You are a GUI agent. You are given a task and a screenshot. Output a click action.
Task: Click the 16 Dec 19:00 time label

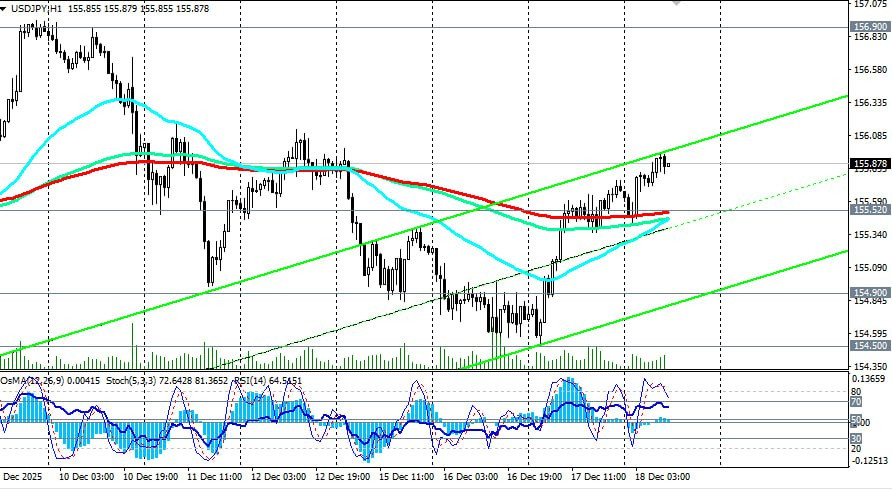[x=535, y=476]
